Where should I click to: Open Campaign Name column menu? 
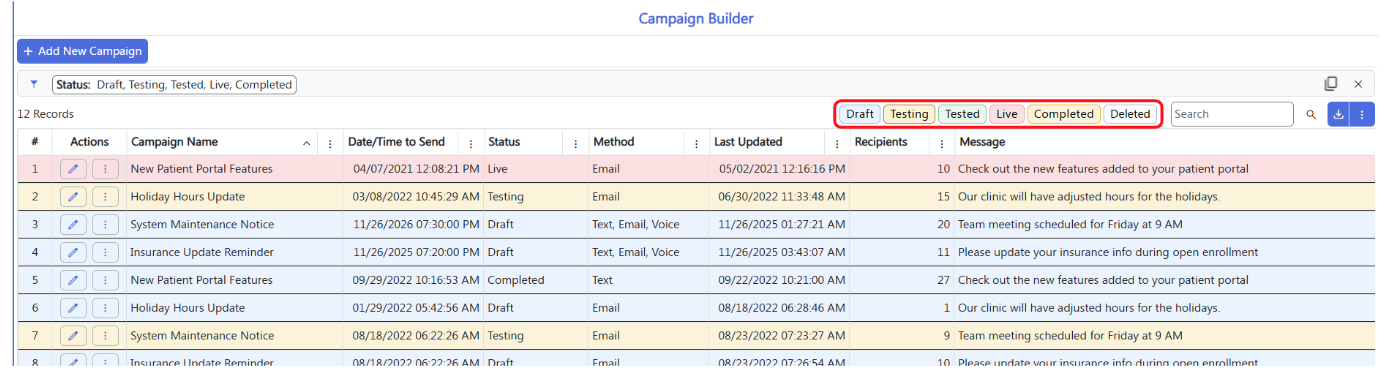coord(330,143)
